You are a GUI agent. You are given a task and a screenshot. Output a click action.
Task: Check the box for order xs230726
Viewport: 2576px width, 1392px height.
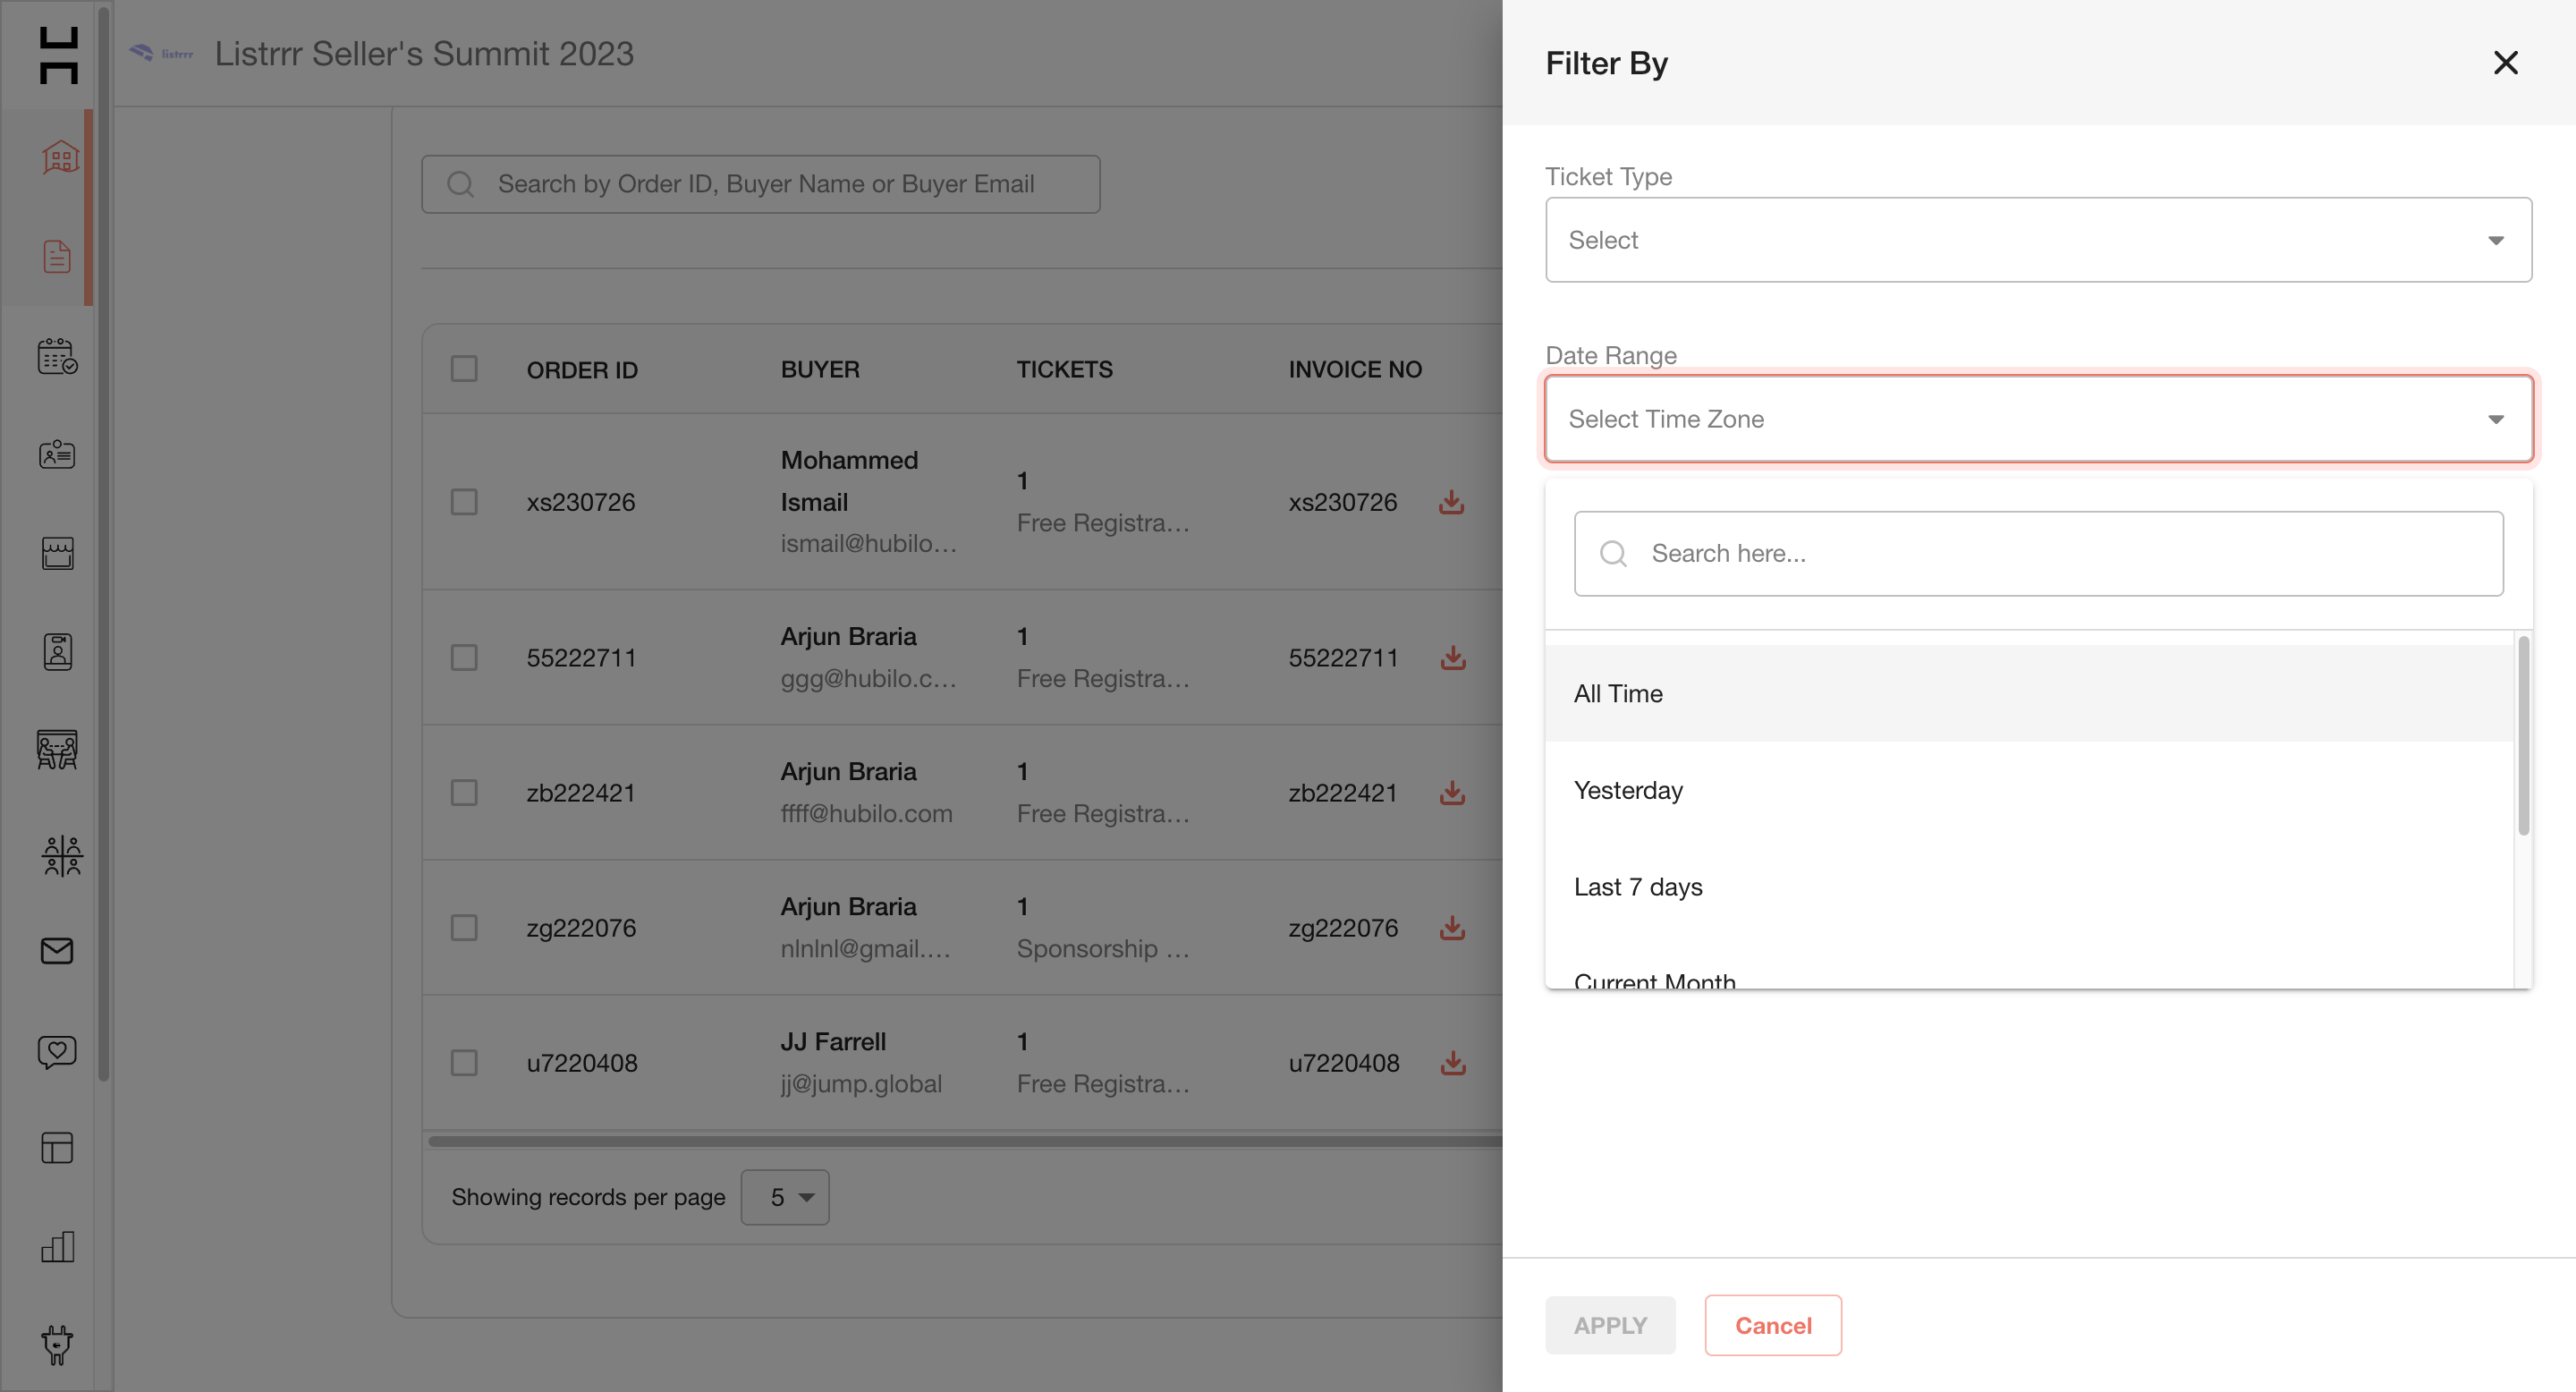464,502
